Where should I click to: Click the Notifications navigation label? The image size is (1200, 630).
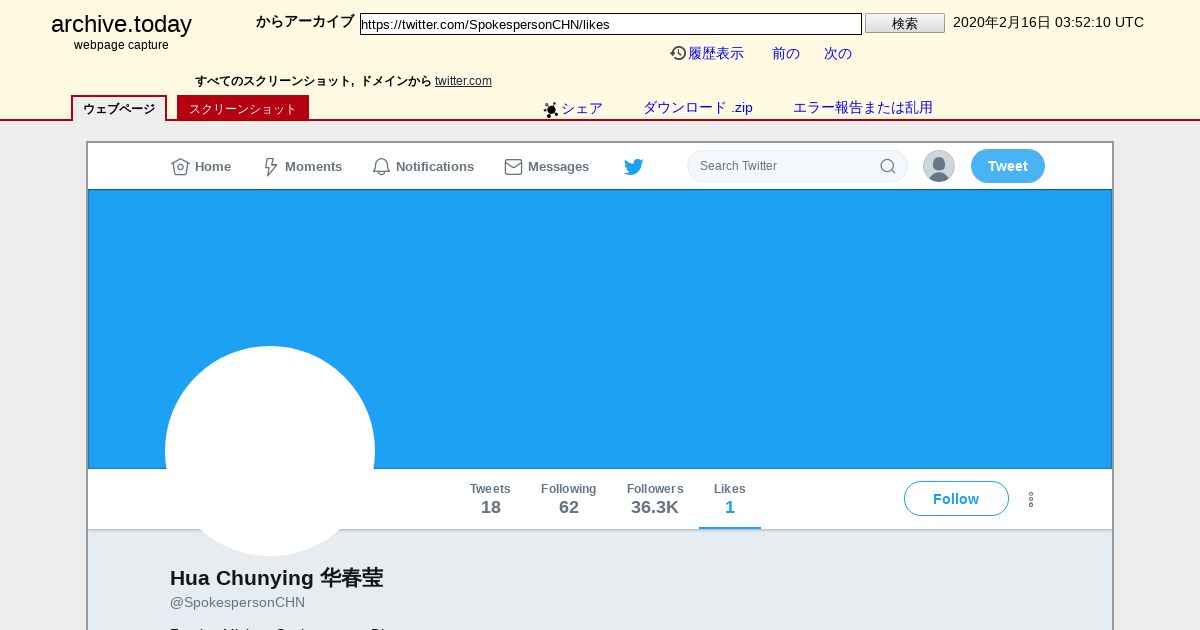click(435, 167)
